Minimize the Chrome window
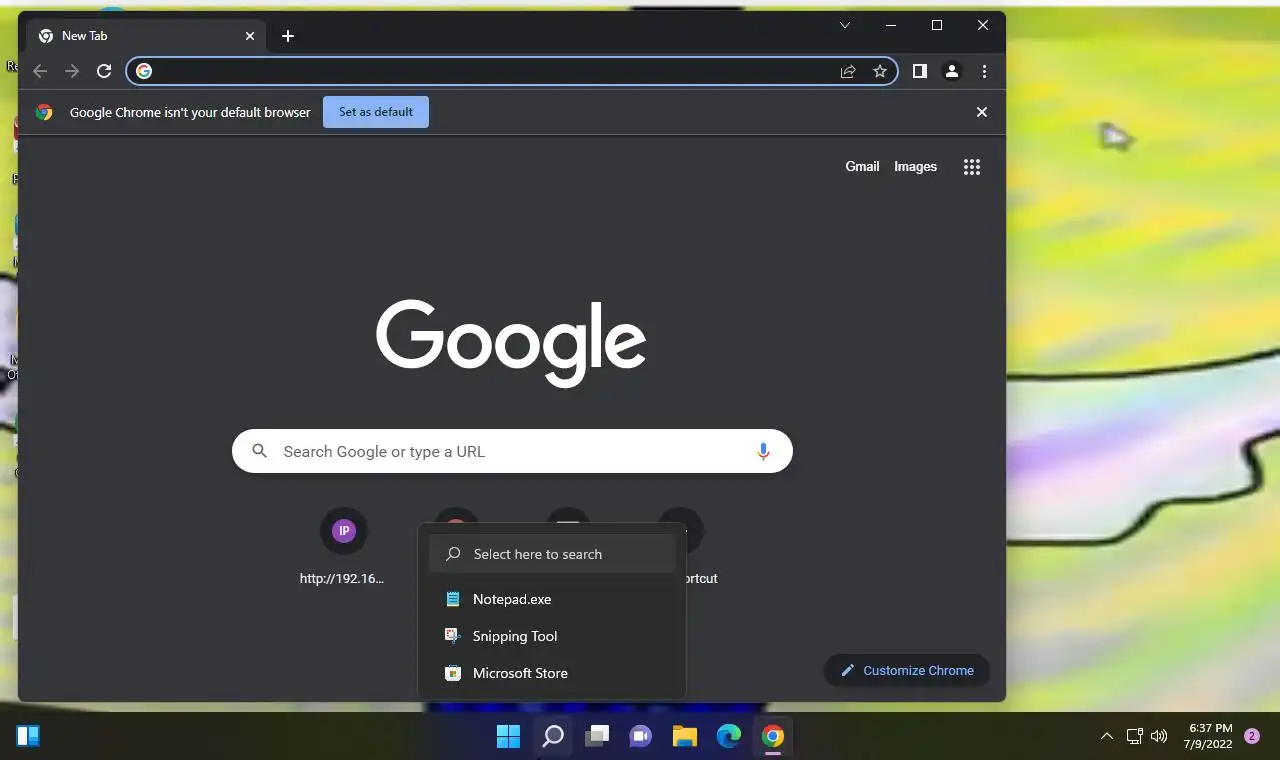This screenshot has width=1280, height=760. (x=890, y=25)
